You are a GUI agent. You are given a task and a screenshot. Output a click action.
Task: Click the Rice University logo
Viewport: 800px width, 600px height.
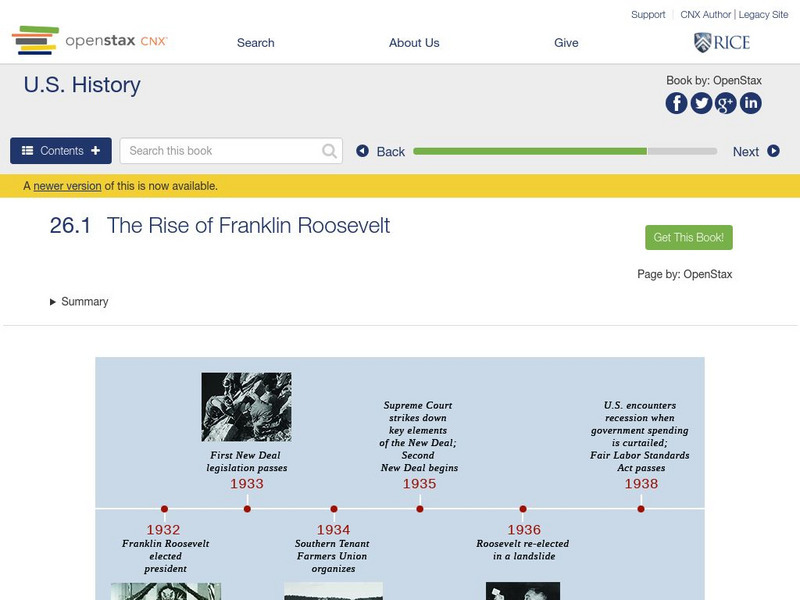[x=721, y=42]
